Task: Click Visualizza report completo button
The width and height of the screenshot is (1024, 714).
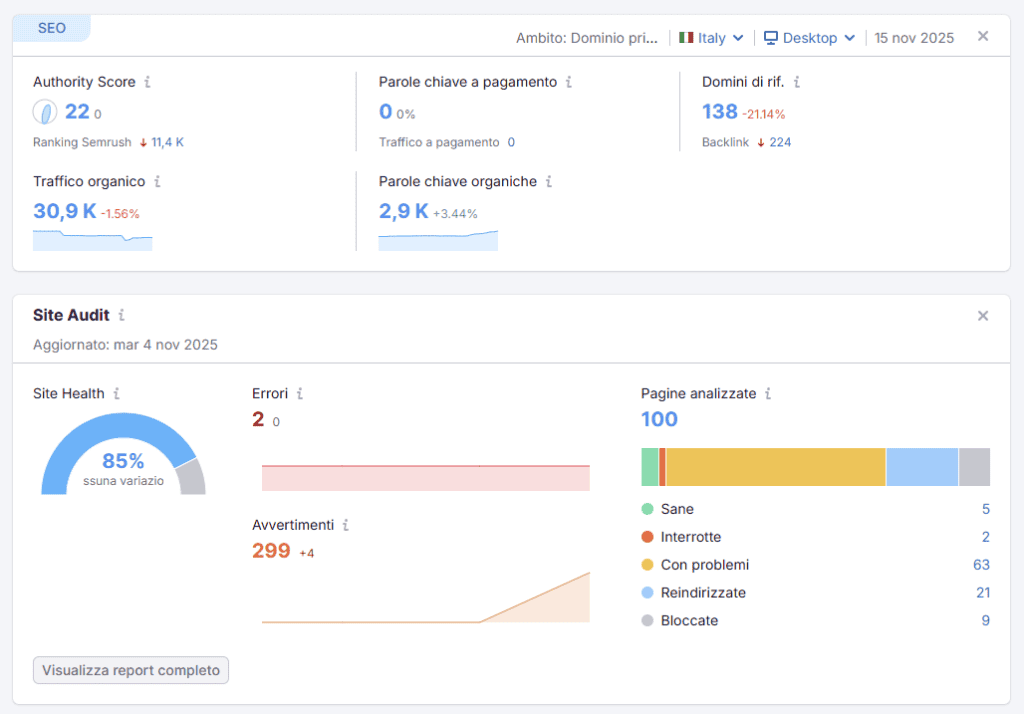Action: [x=131, y=670]
